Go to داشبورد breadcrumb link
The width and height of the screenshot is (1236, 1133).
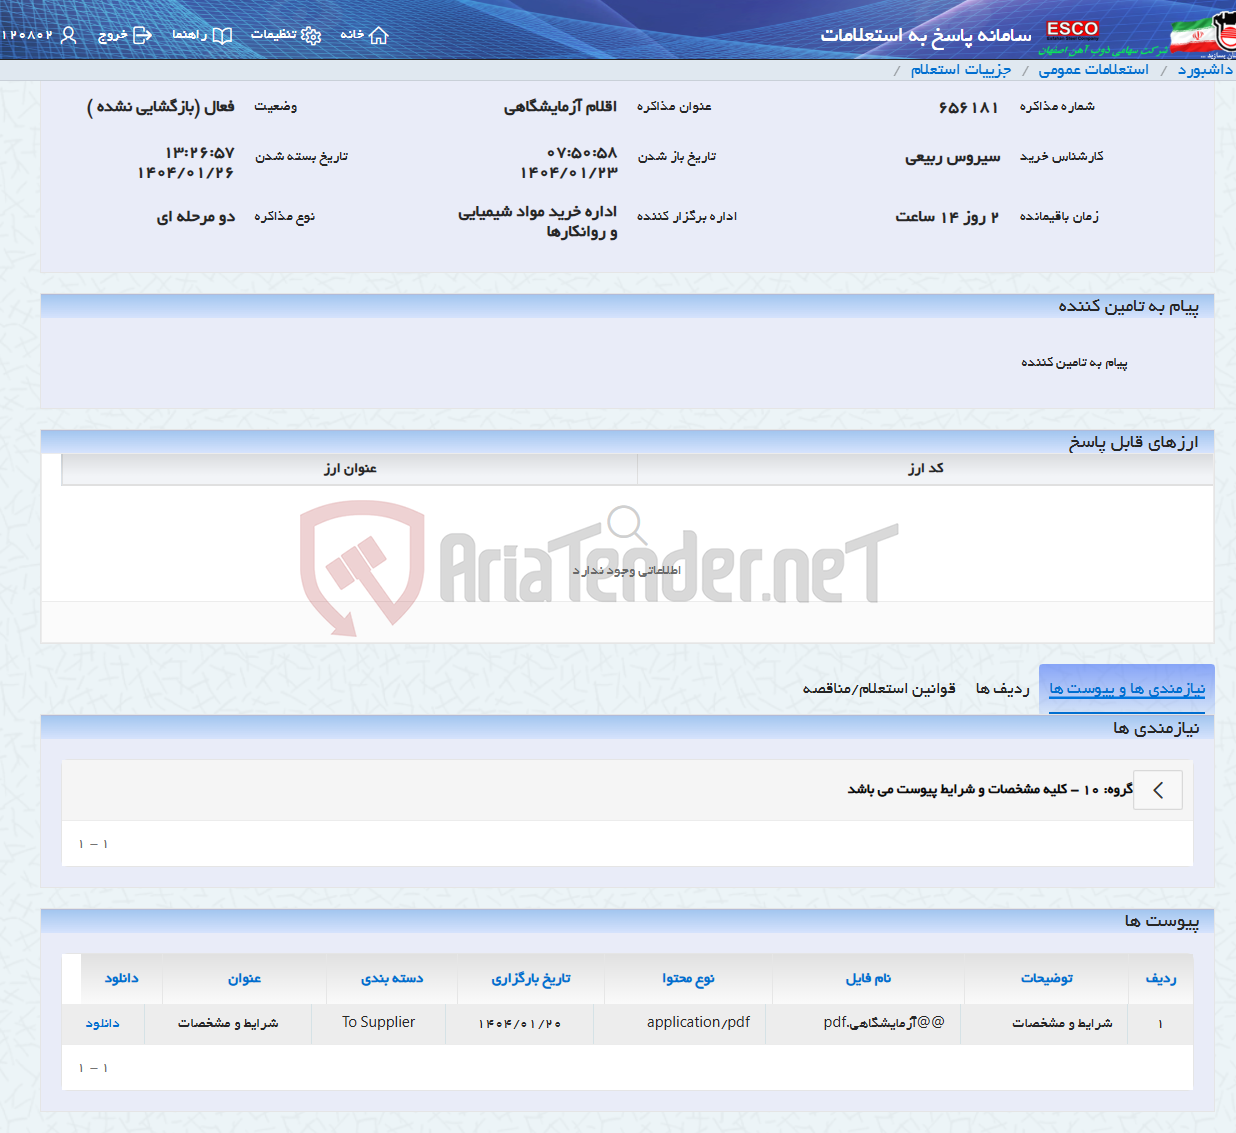coord(1205,69)
